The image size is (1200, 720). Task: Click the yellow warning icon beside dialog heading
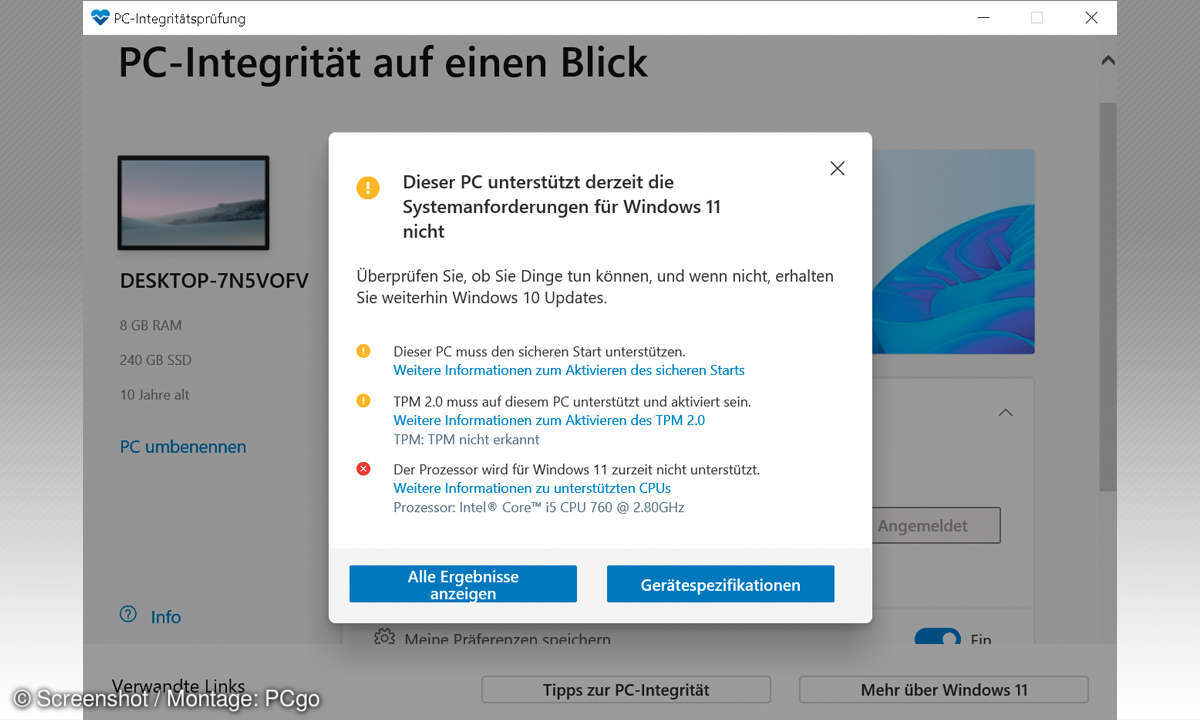point(368,187)
